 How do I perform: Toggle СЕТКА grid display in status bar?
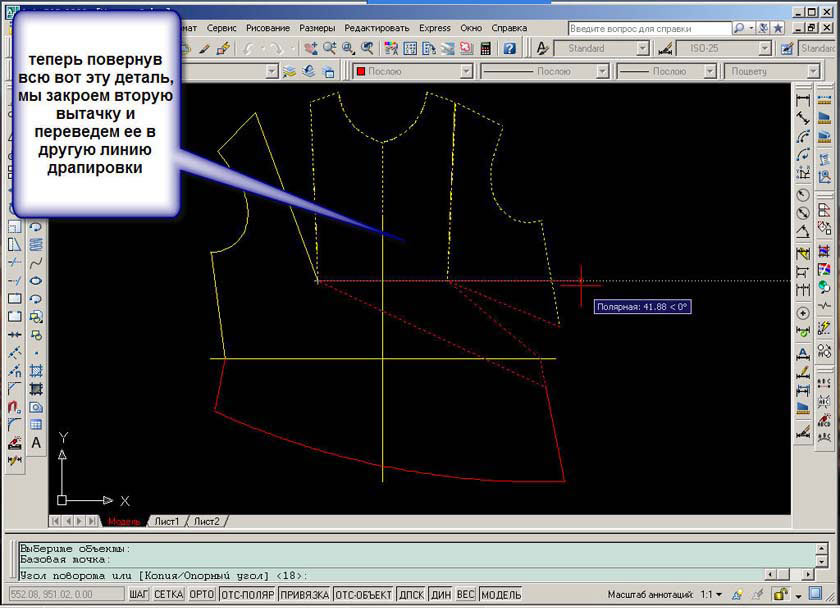[x=168, y=595]
